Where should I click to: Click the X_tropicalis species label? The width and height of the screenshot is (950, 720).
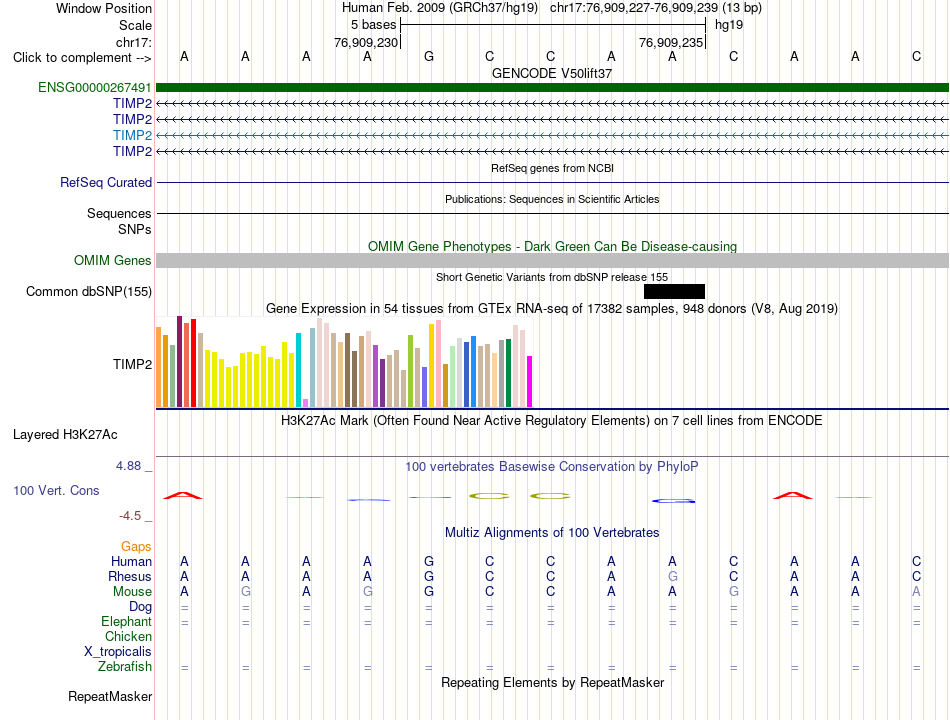click(118, 652)
